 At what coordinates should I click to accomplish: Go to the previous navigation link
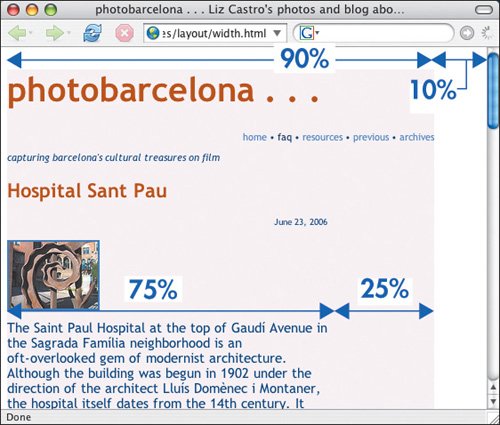[x=371, y=137]
